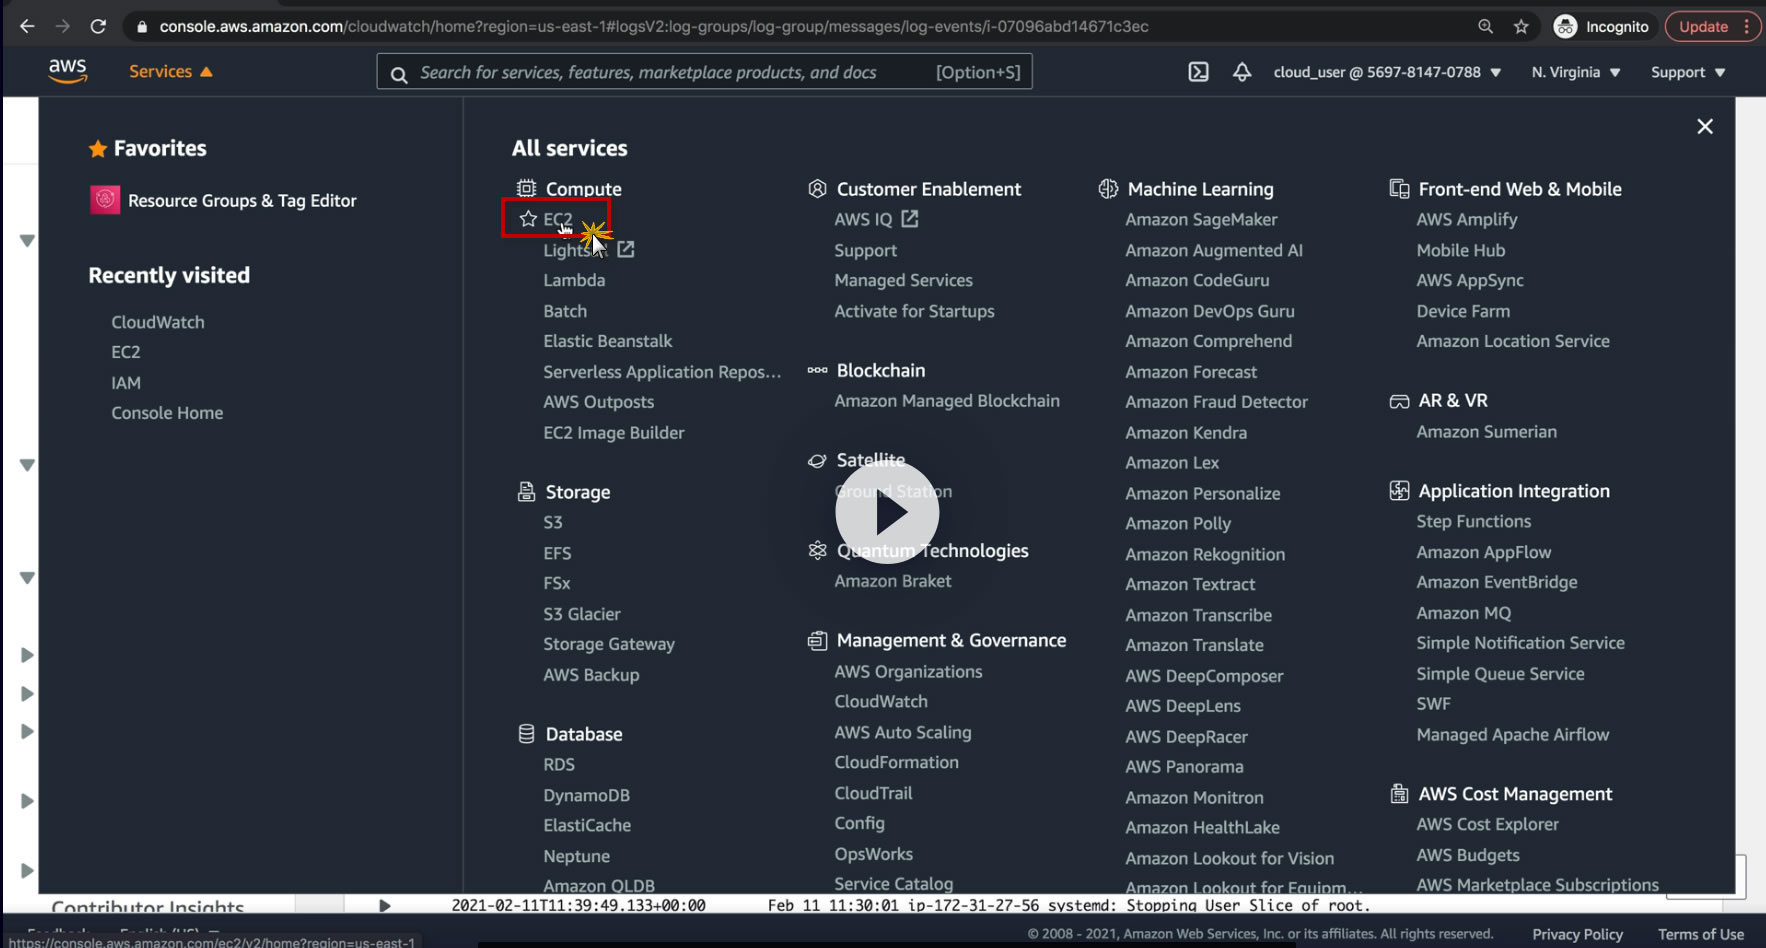Click the Resource Groups & Tag Editor icon
Viewport: 1766px width, 948px height.
(x=105, y=200)
